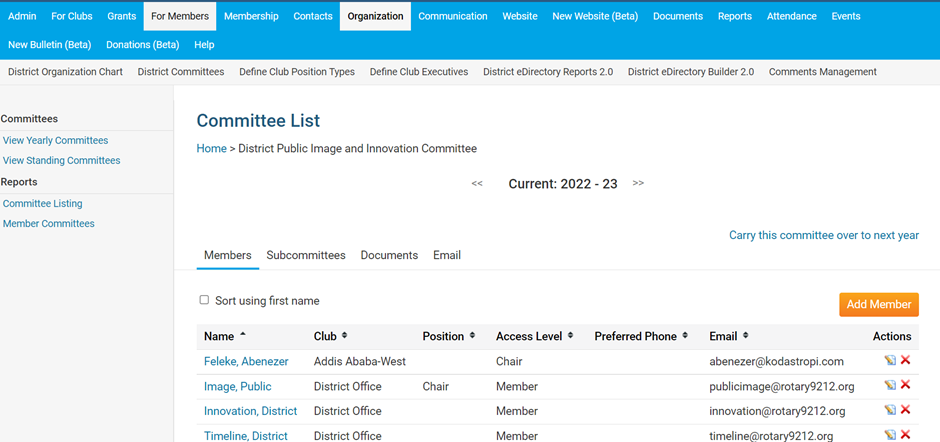Open the Reports menu in top navigation
This screenshot has height=442, width=940.
point(734,16)
